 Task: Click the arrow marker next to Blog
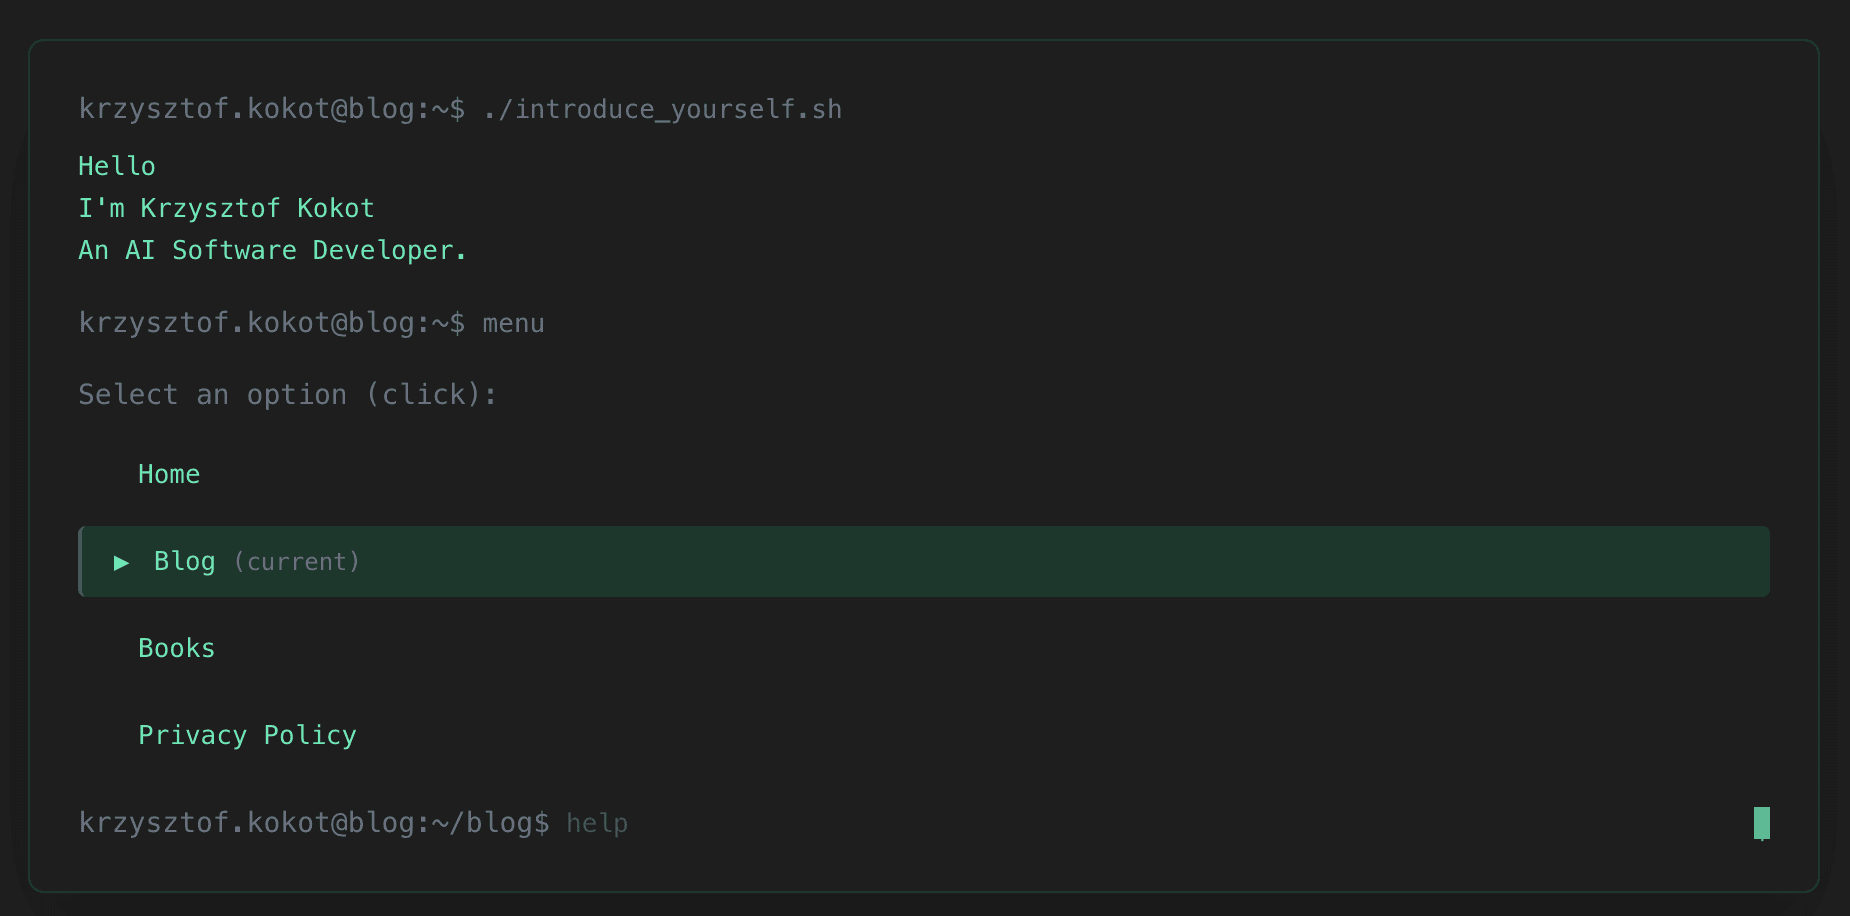tap(122, 562)
